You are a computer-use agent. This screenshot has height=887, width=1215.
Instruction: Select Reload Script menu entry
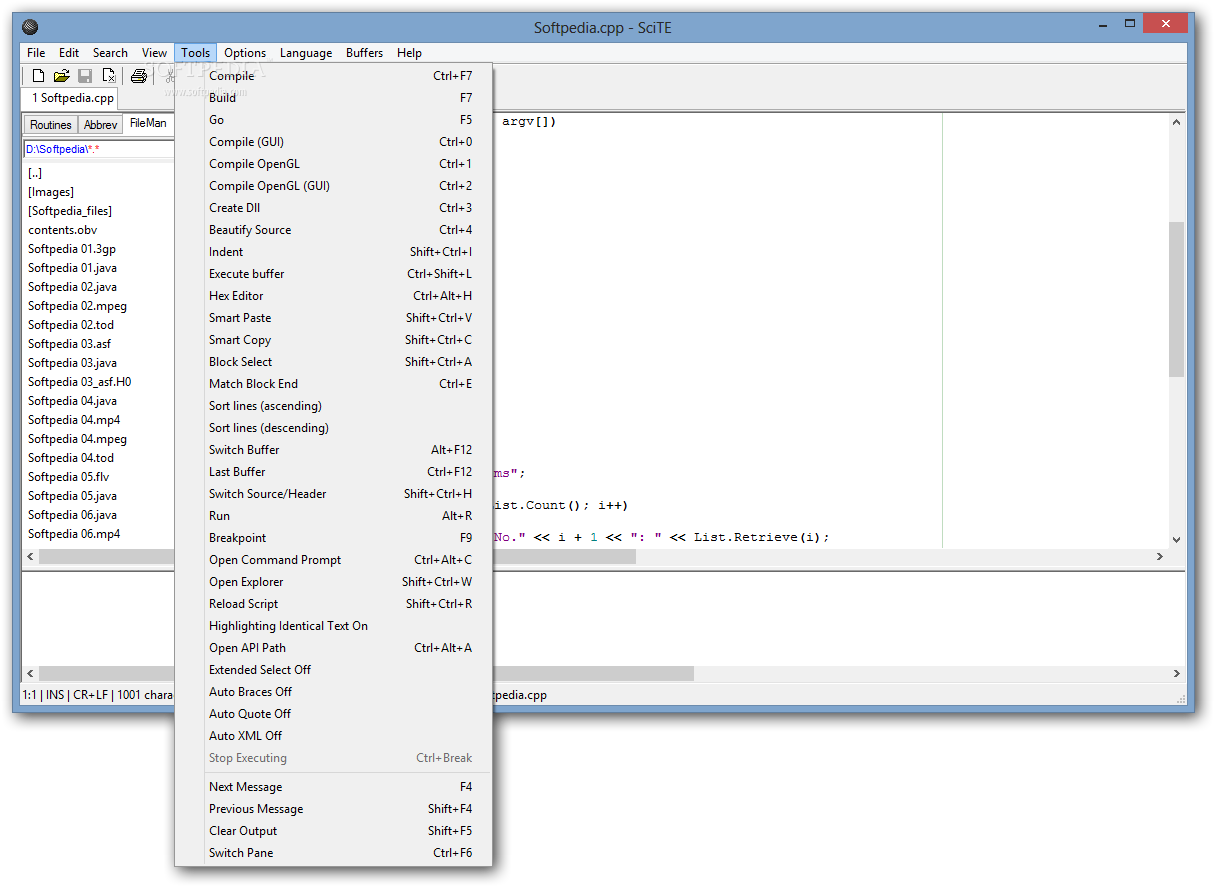pyautogui.click(x=334, y=604)
